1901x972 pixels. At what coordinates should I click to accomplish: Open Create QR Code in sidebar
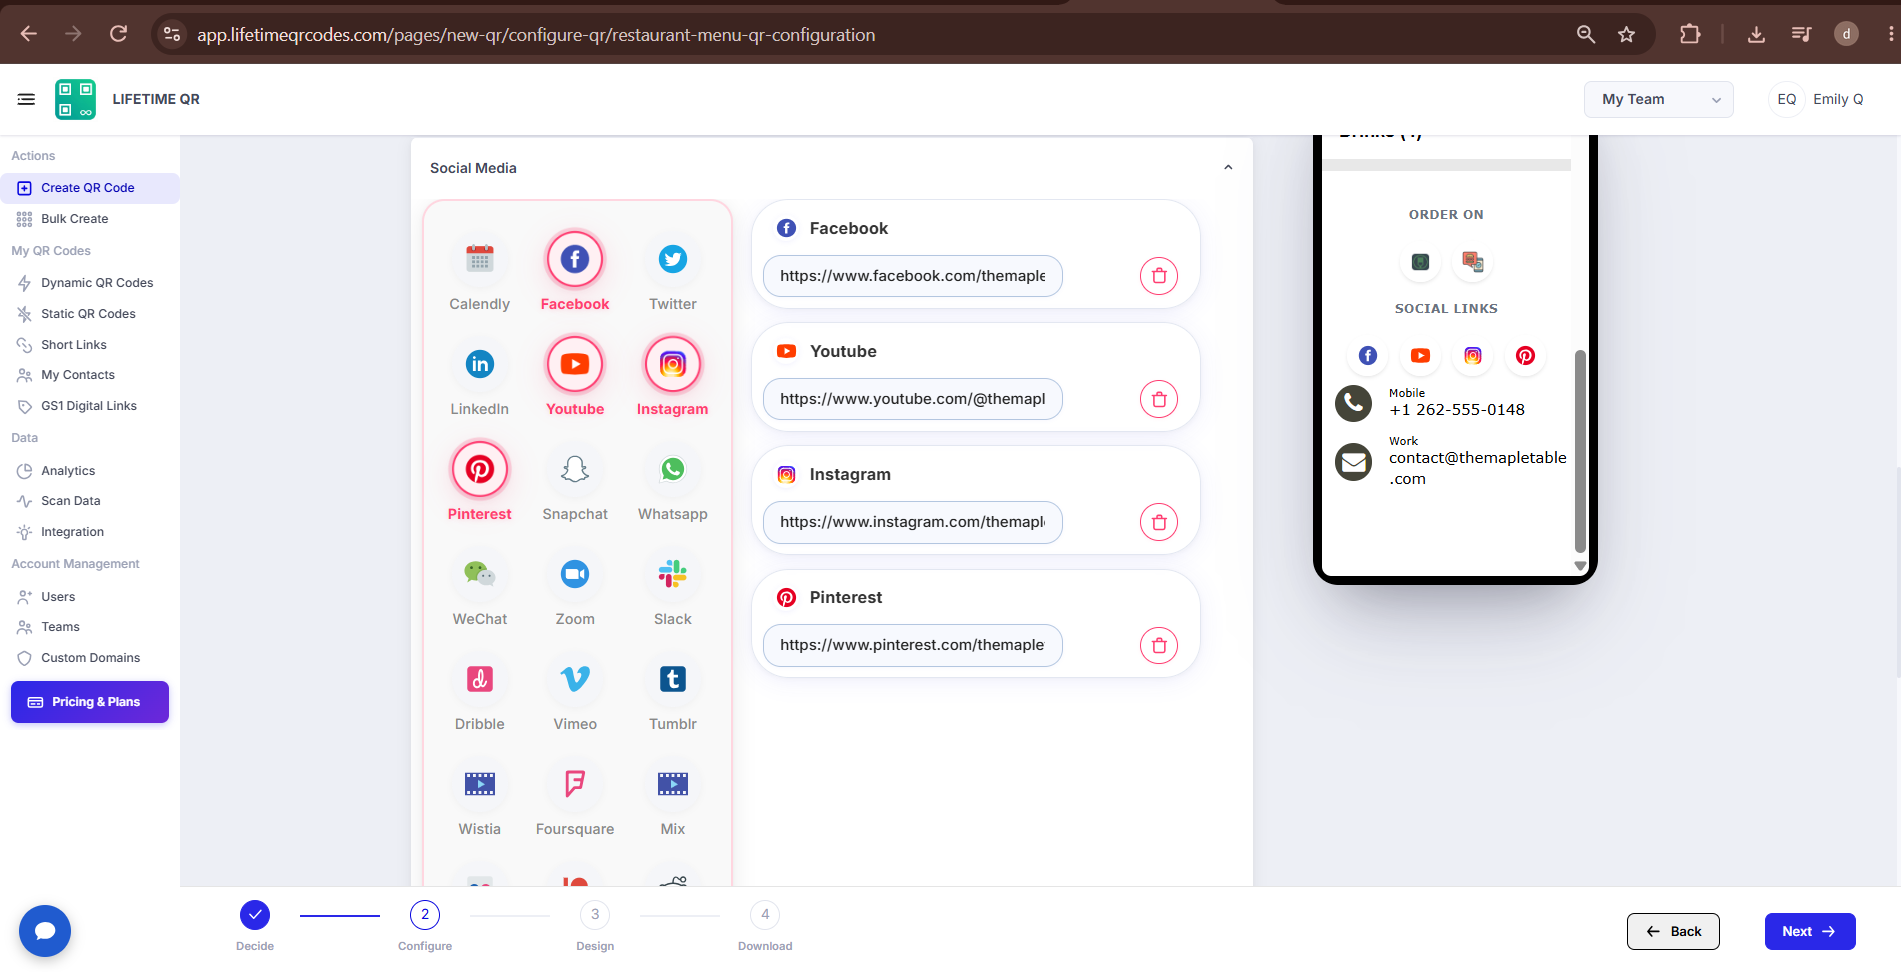[x=90, y=188]
